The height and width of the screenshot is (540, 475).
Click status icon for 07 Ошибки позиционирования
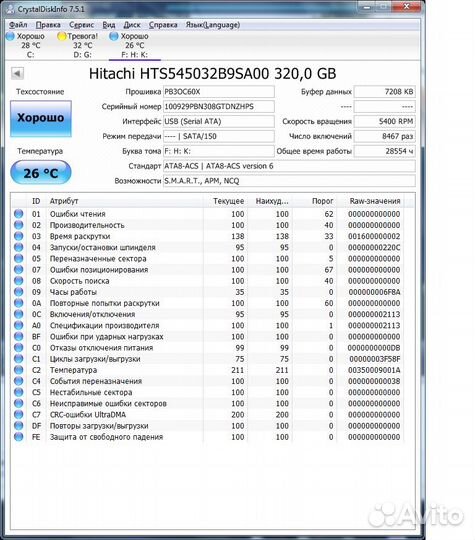pyautogui.click(x=19, y=270)
